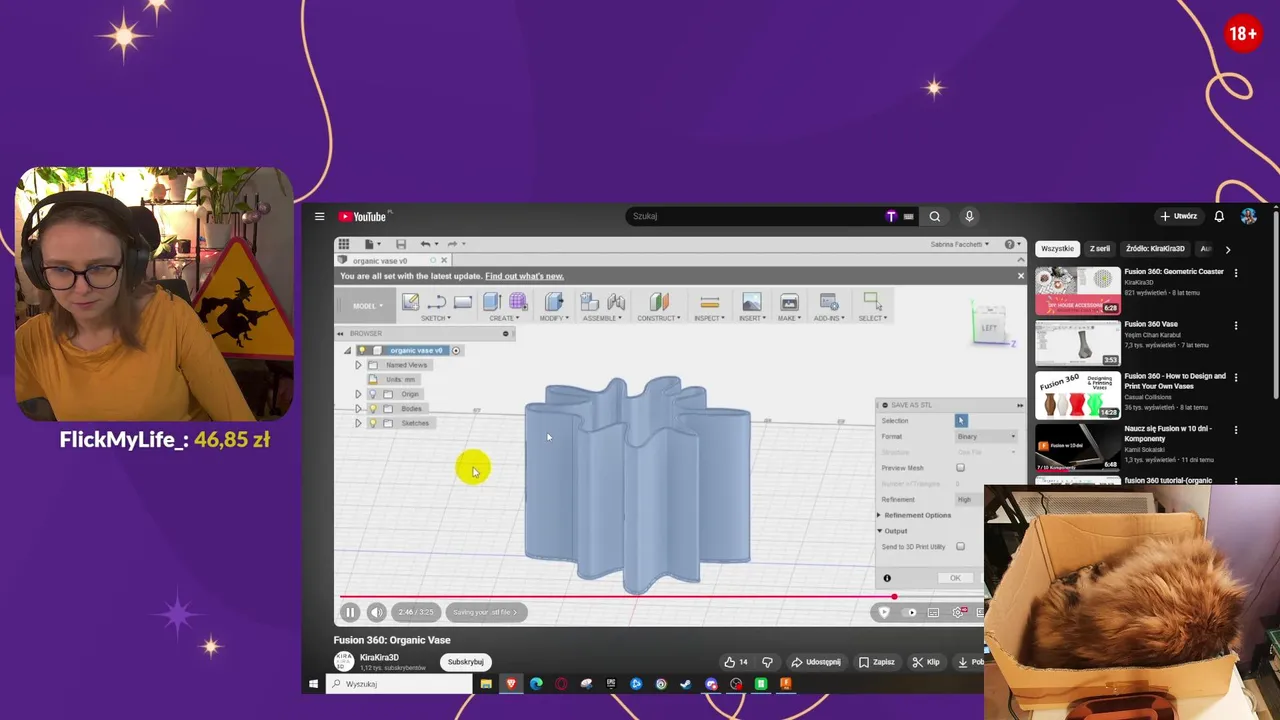Select the Fusion Extrude box icon

pyautogui.click(x=492, y=302)
